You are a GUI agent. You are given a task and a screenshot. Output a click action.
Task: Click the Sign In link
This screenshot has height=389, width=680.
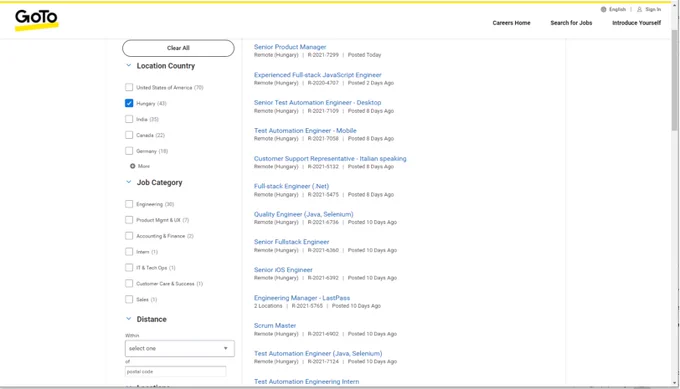653,10
